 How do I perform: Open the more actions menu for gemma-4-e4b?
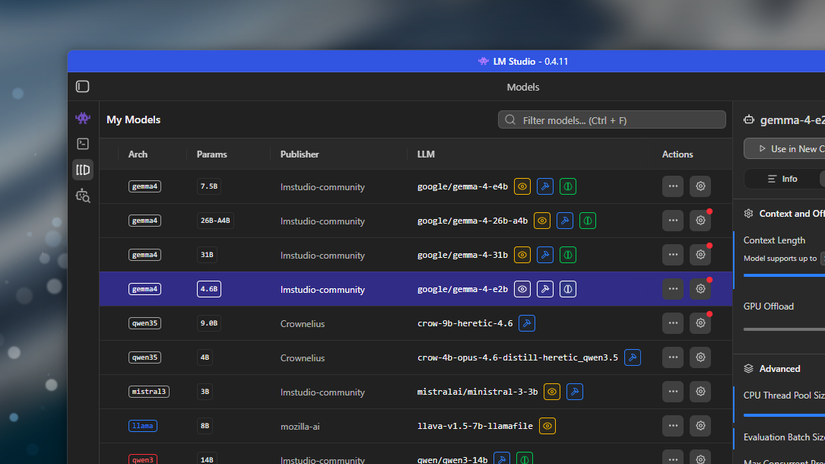[x=672, y=186]
